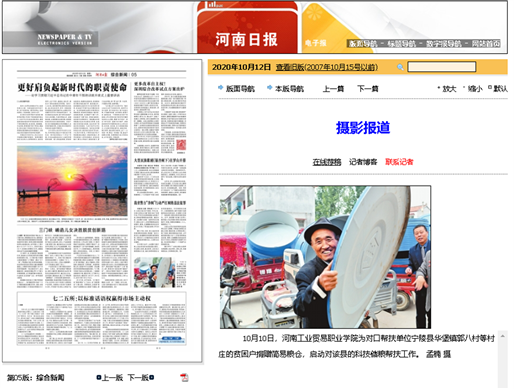Go to next article 下一篇
This screenshot has width=514, height=389.
[368, 89]
